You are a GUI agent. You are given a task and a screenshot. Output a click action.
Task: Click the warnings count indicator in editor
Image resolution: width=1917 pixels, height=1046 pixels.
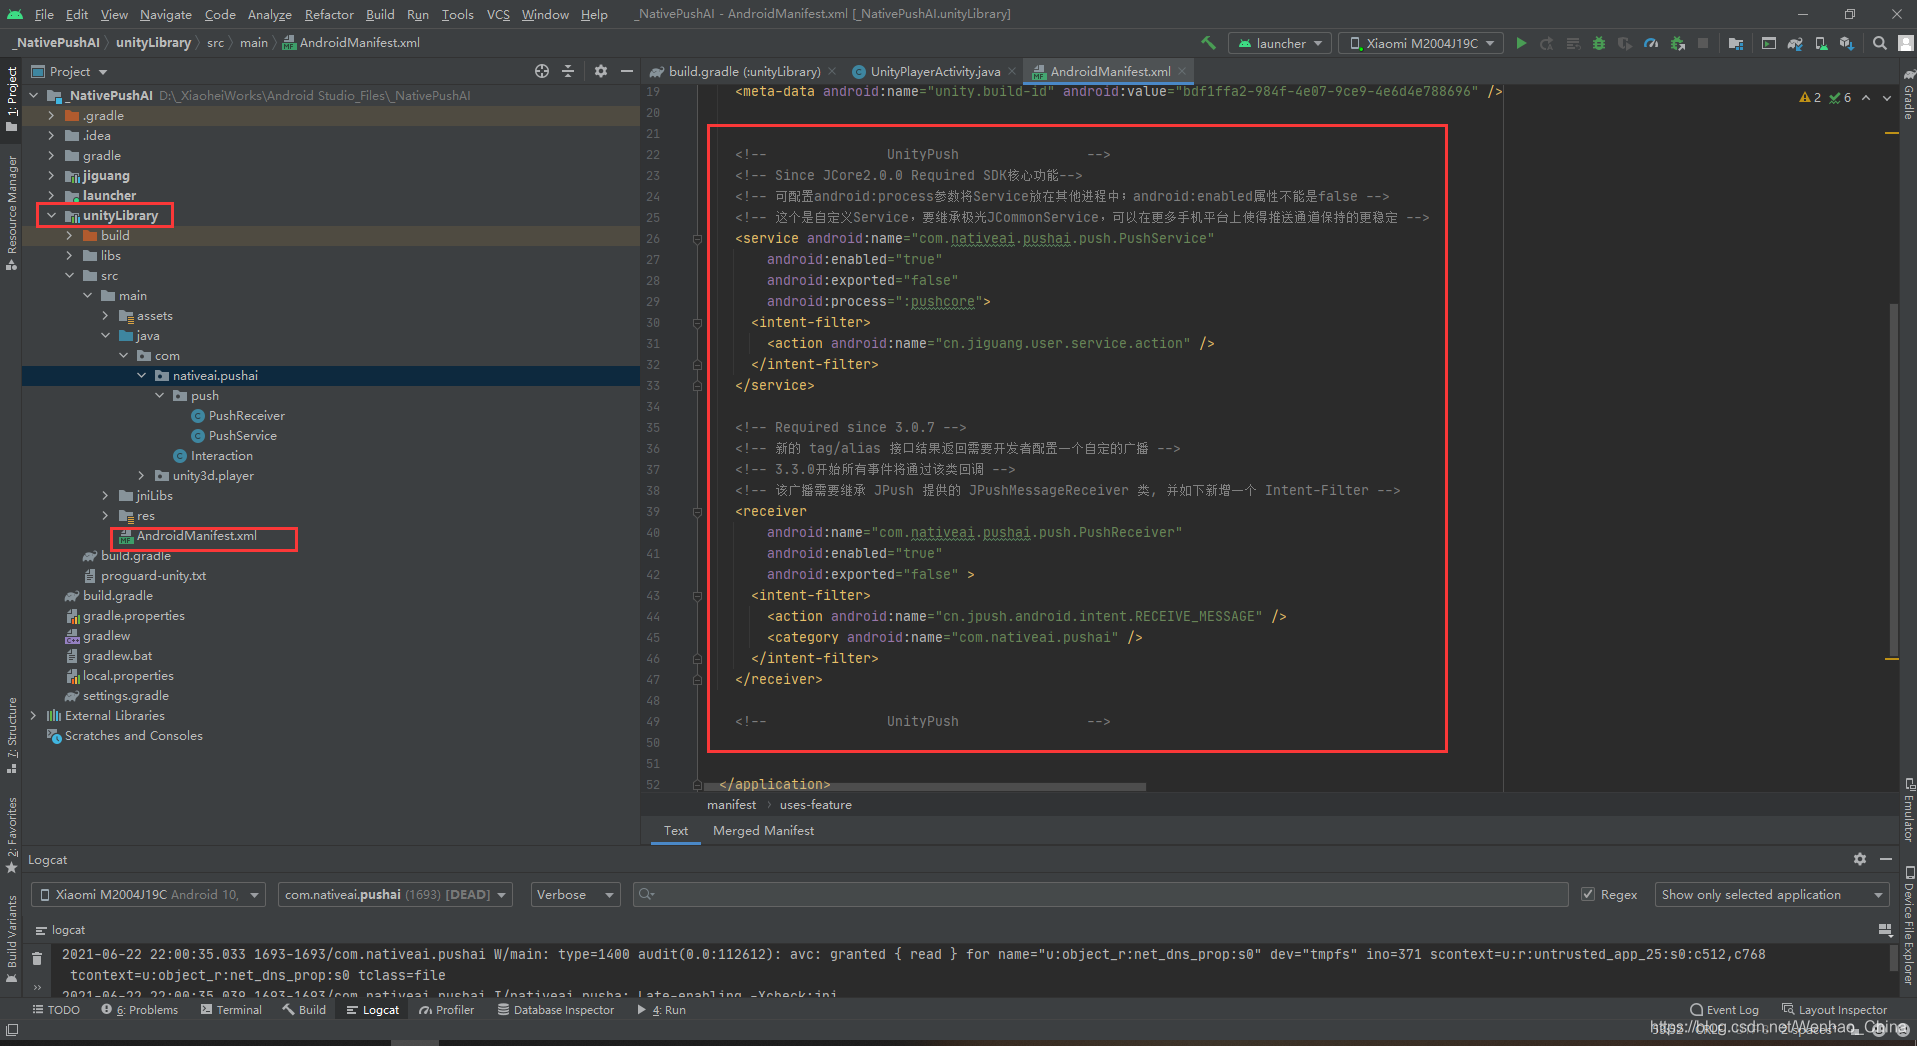1811,98
